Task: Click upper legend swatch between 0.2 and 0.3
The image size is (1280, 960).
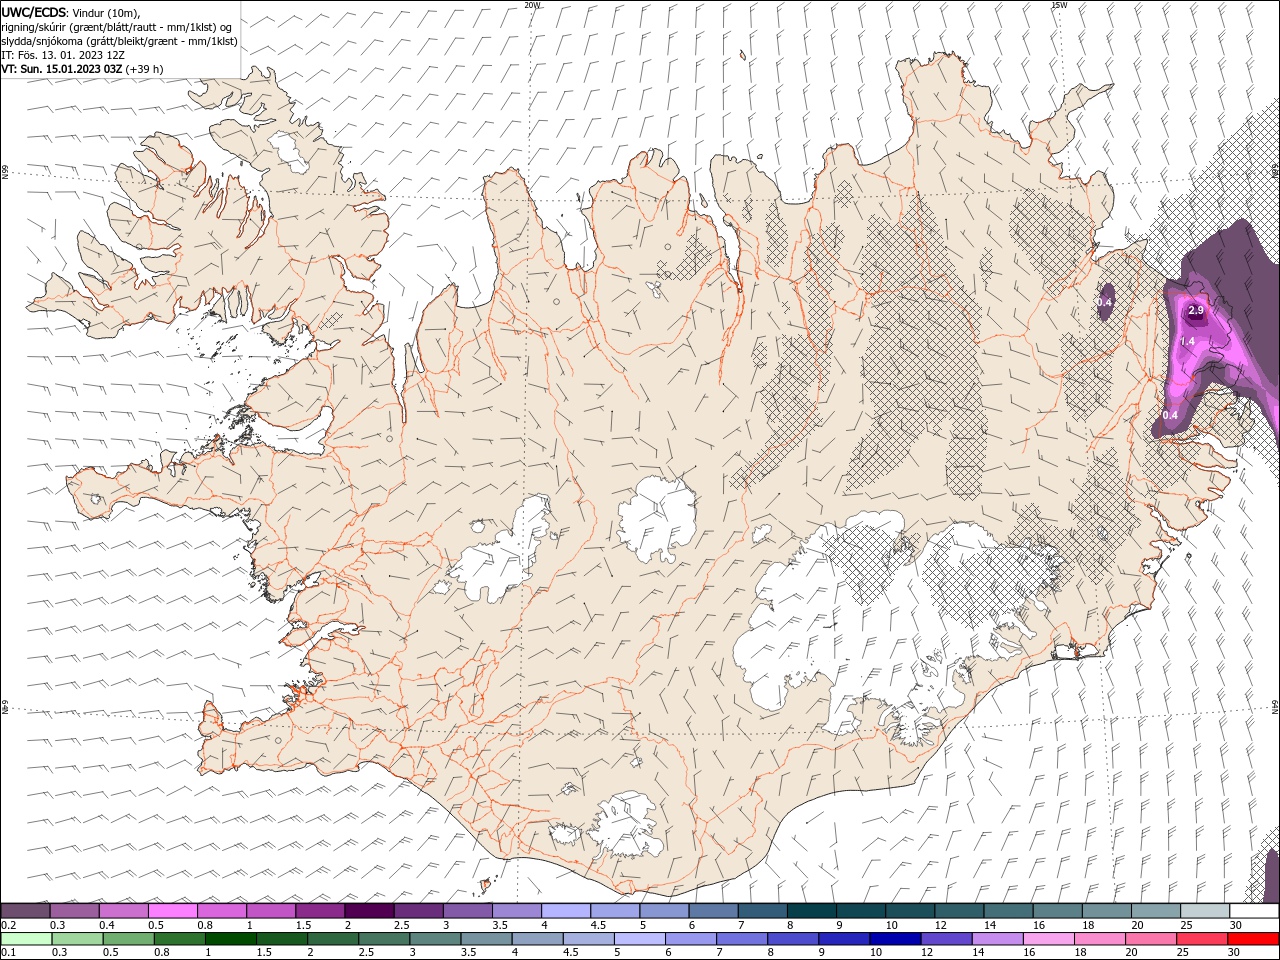Action: pos(25,911)
